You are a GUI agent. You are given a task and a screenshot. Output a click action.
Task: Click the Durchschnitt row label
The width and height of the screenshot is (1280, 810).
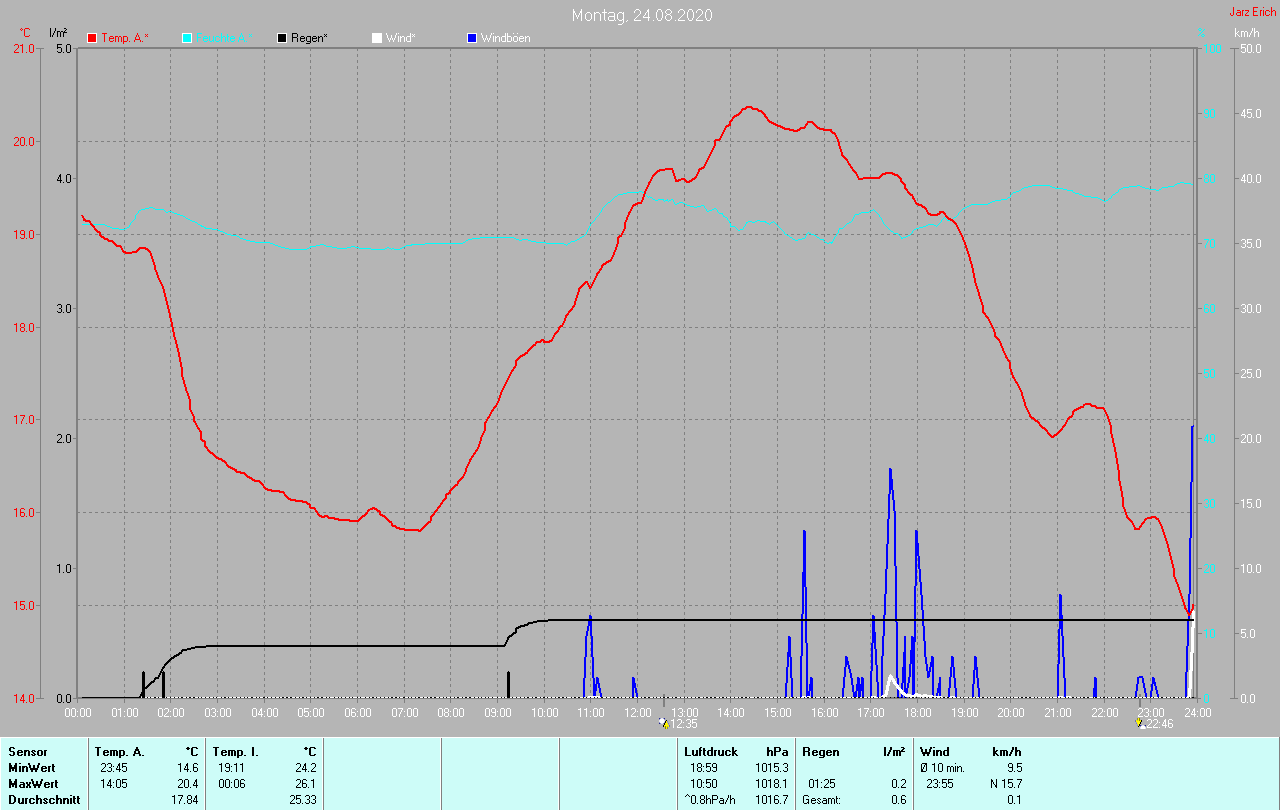click(x=44, y=800)
